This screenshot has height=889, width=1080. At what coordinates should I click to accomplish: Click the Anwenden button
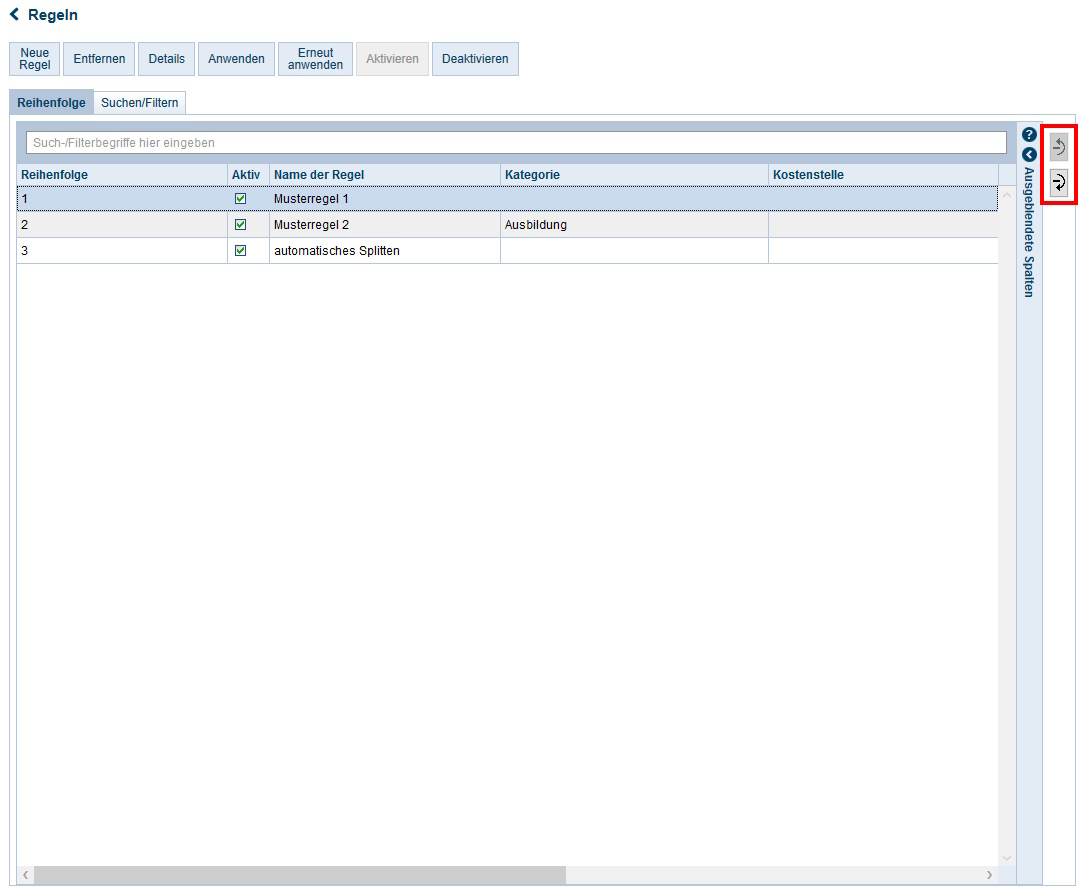236,59
